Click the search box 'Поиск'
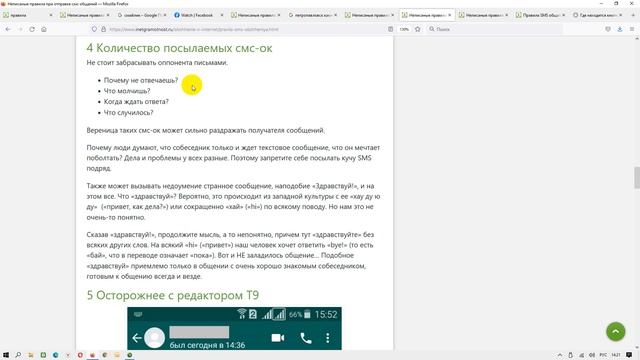Viewport: 640px width, 360px height. 494,29
